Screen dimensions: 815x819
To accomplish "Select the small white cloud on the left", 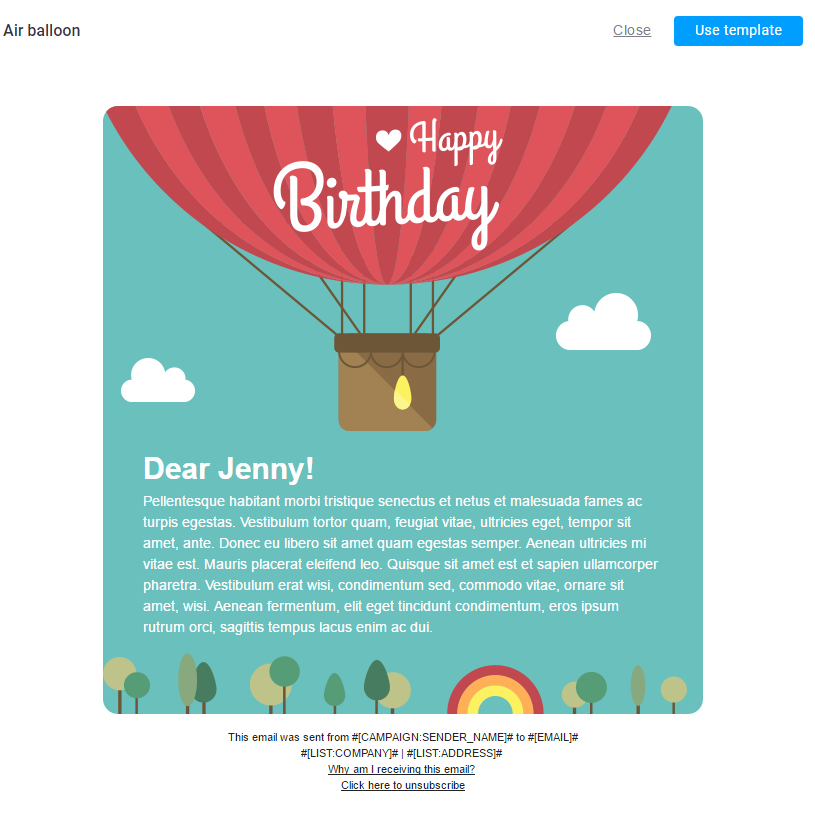I will [x=157, y=383].
